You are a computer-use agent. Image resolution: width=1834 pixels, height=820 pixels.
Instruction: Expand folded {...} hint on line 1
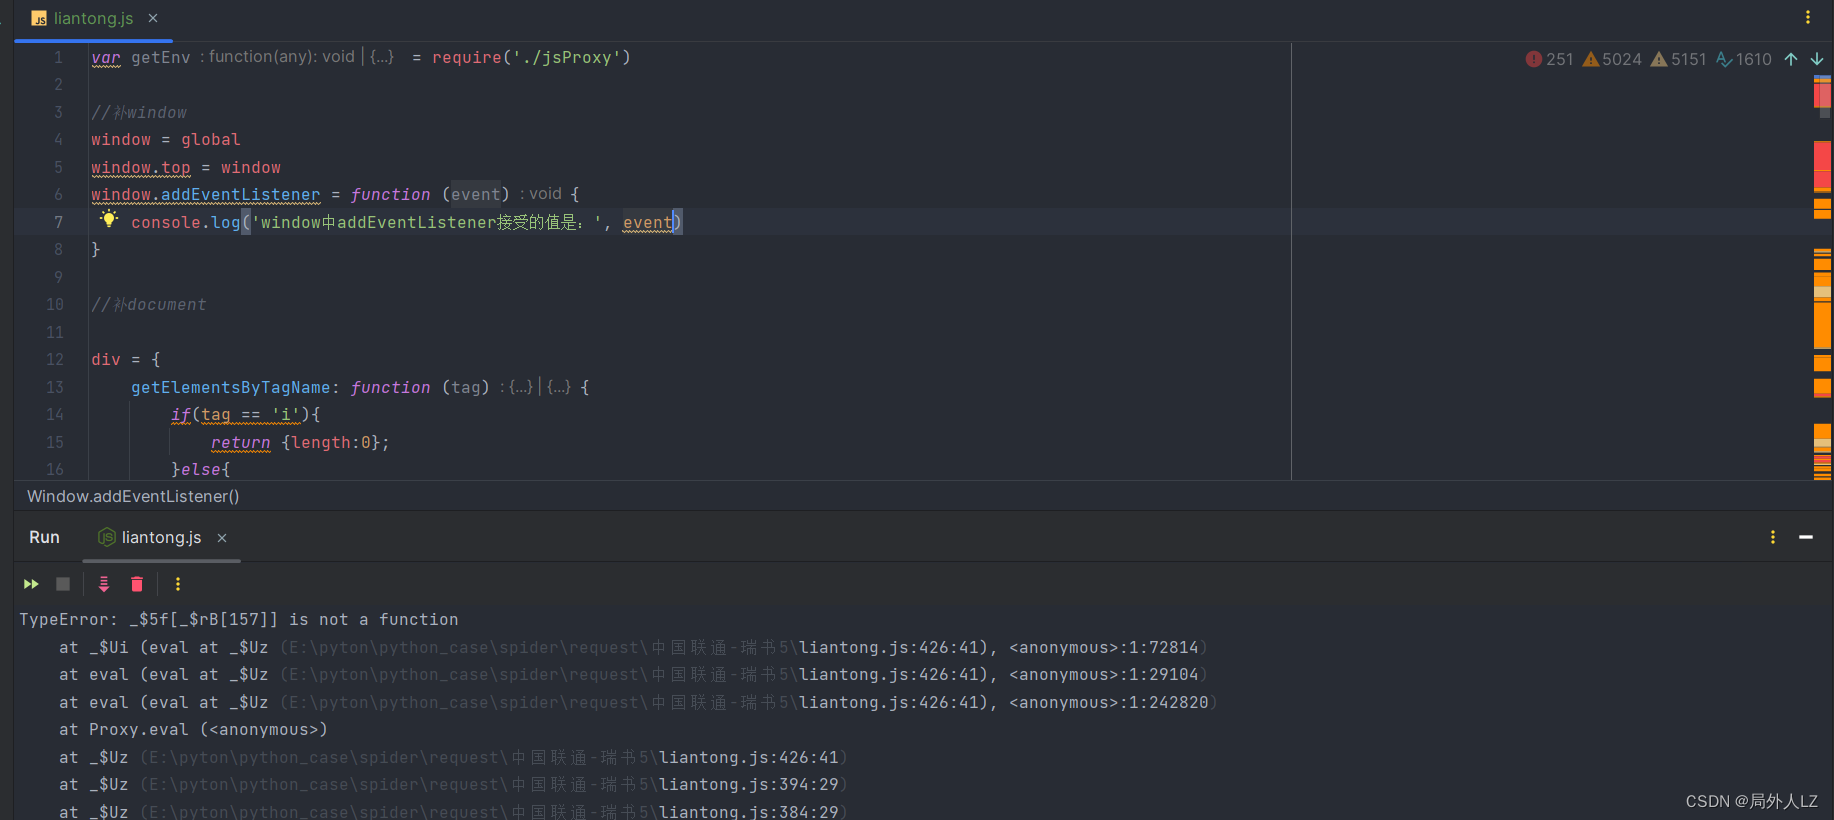(x=382, y=57)
